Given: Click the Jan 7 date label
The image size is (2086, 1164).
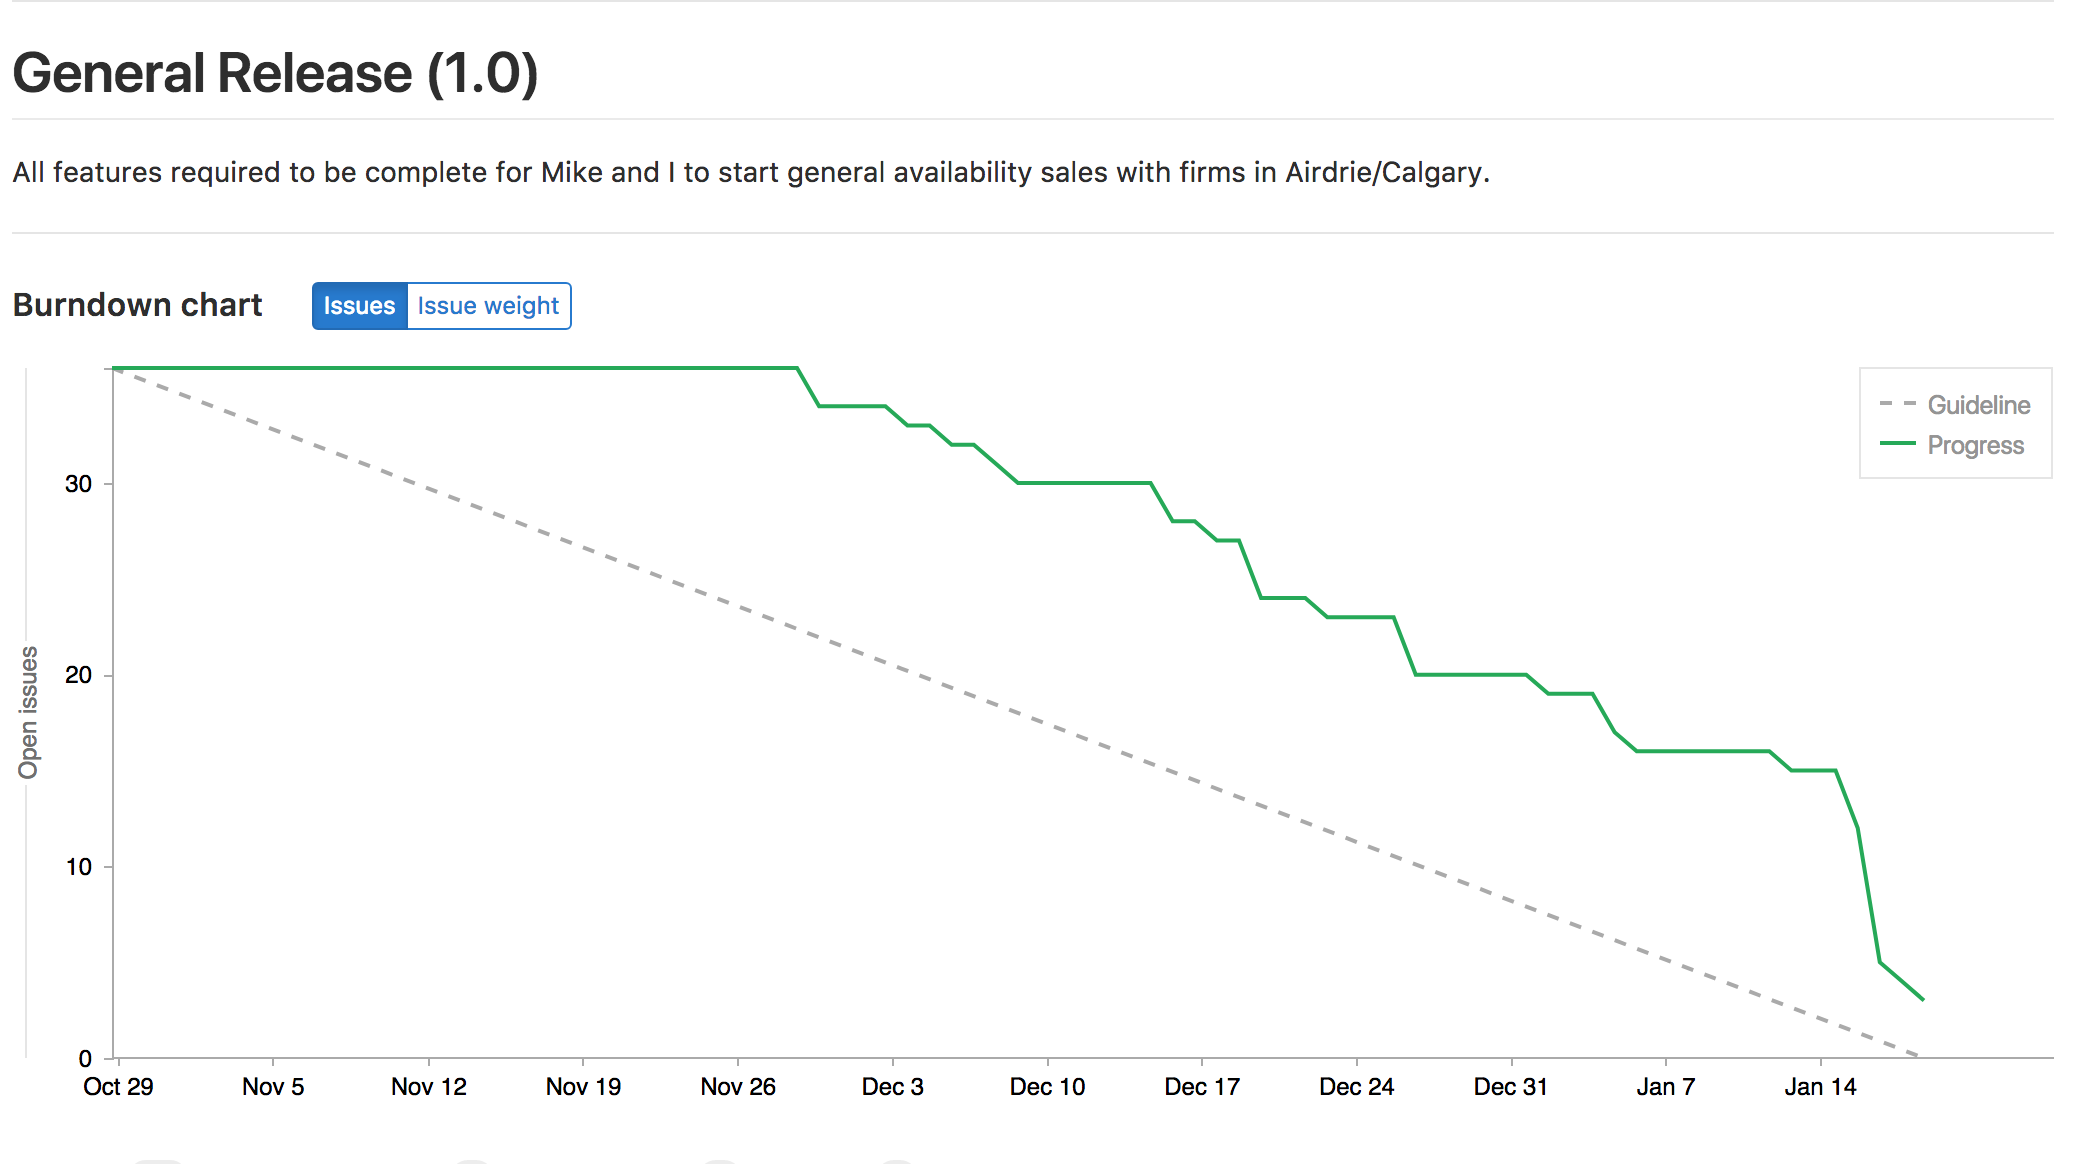Looking at the screenshot, I should pyautogui.click(x=1666, y=1087).
